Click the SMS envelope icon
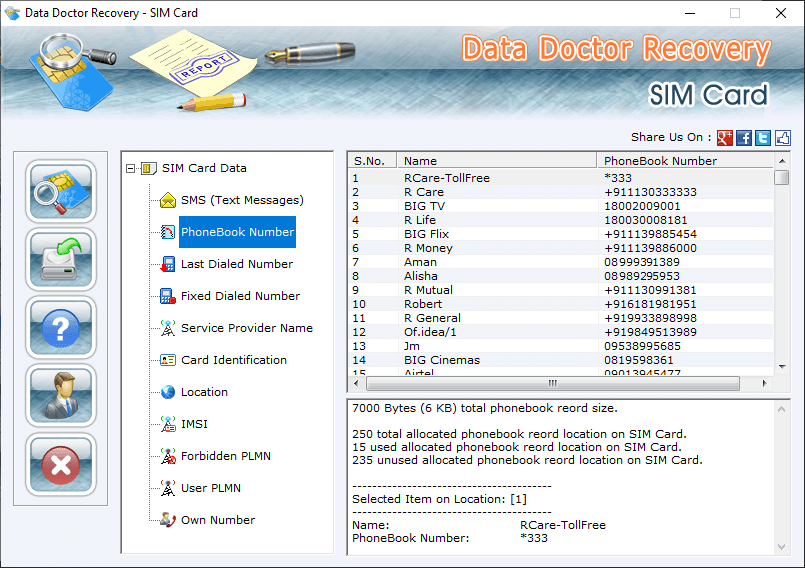805x568 pixels. pyautogui.click(x=168, y=200)
